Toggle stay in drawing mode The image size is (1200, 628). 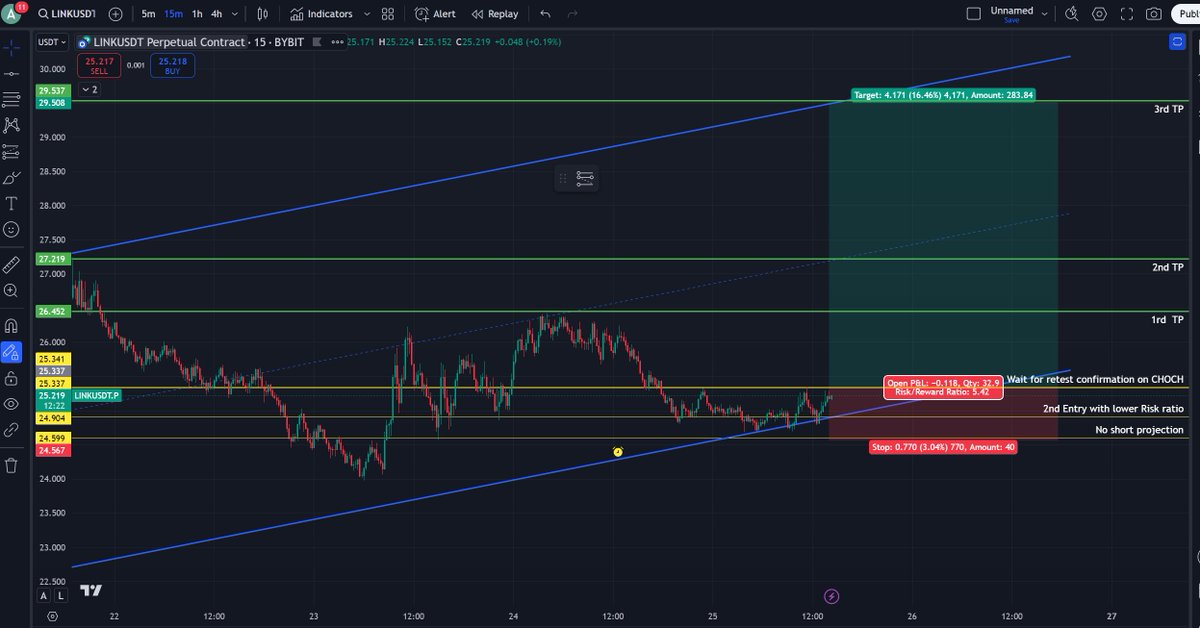pos(11,351)
